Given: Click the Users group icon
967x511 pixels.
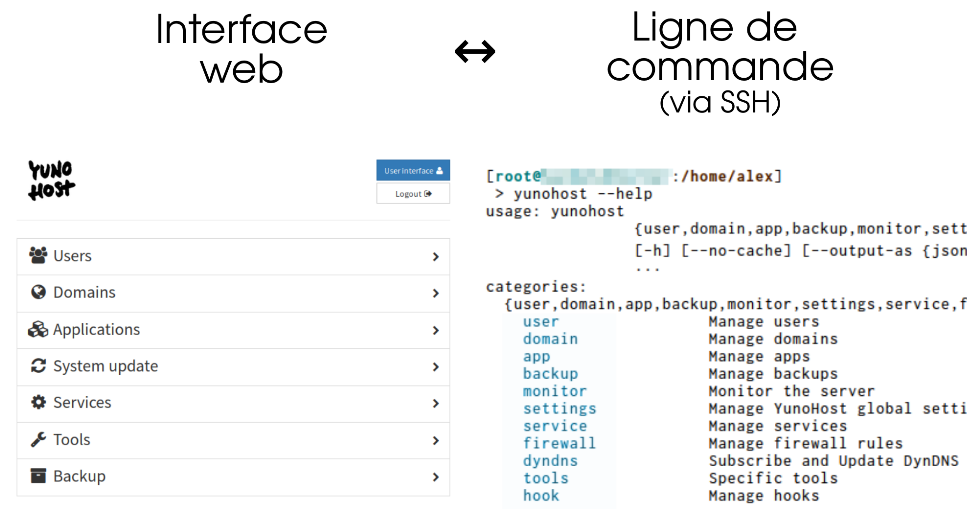Looking at the screenshot, I should (x=38, y=255).
